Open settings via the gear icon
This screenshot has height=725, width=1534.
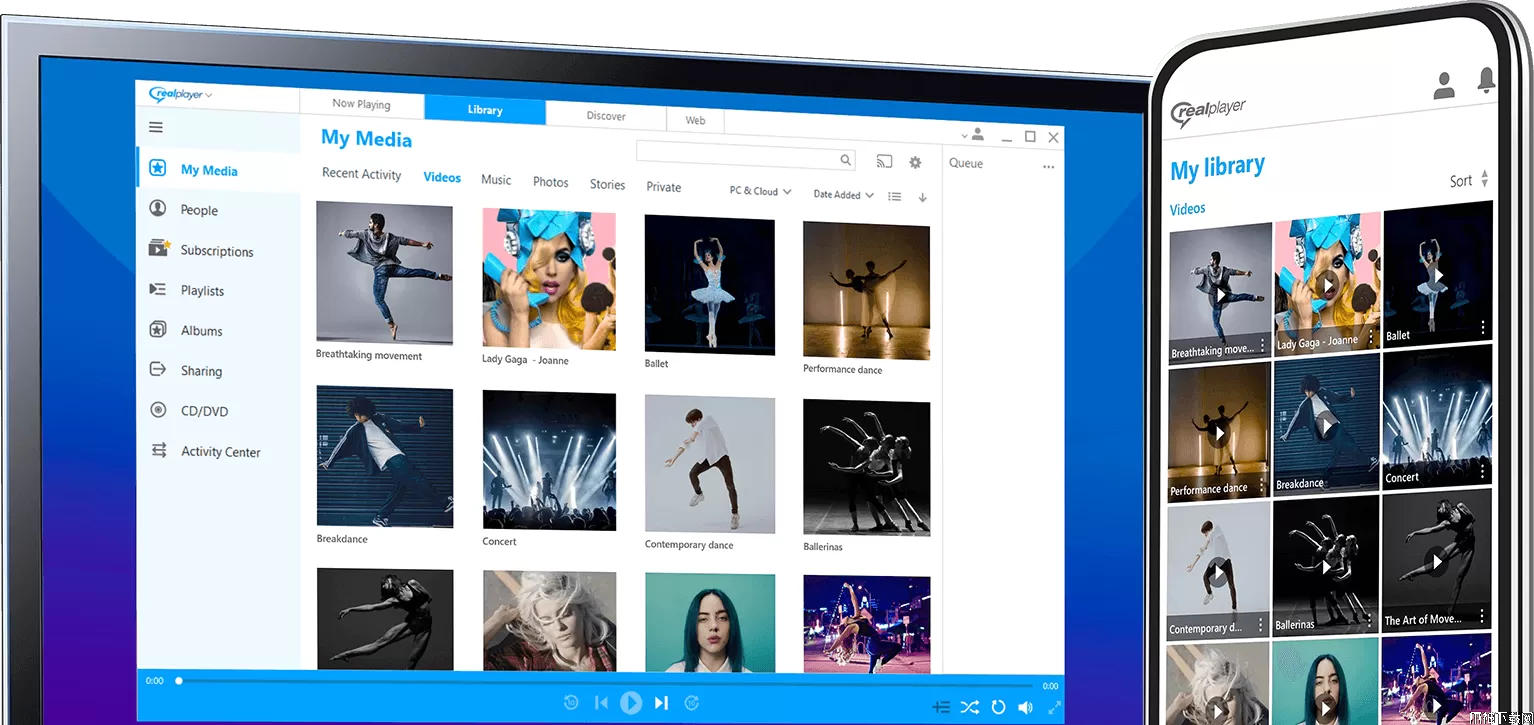click(x=915, y=162)
